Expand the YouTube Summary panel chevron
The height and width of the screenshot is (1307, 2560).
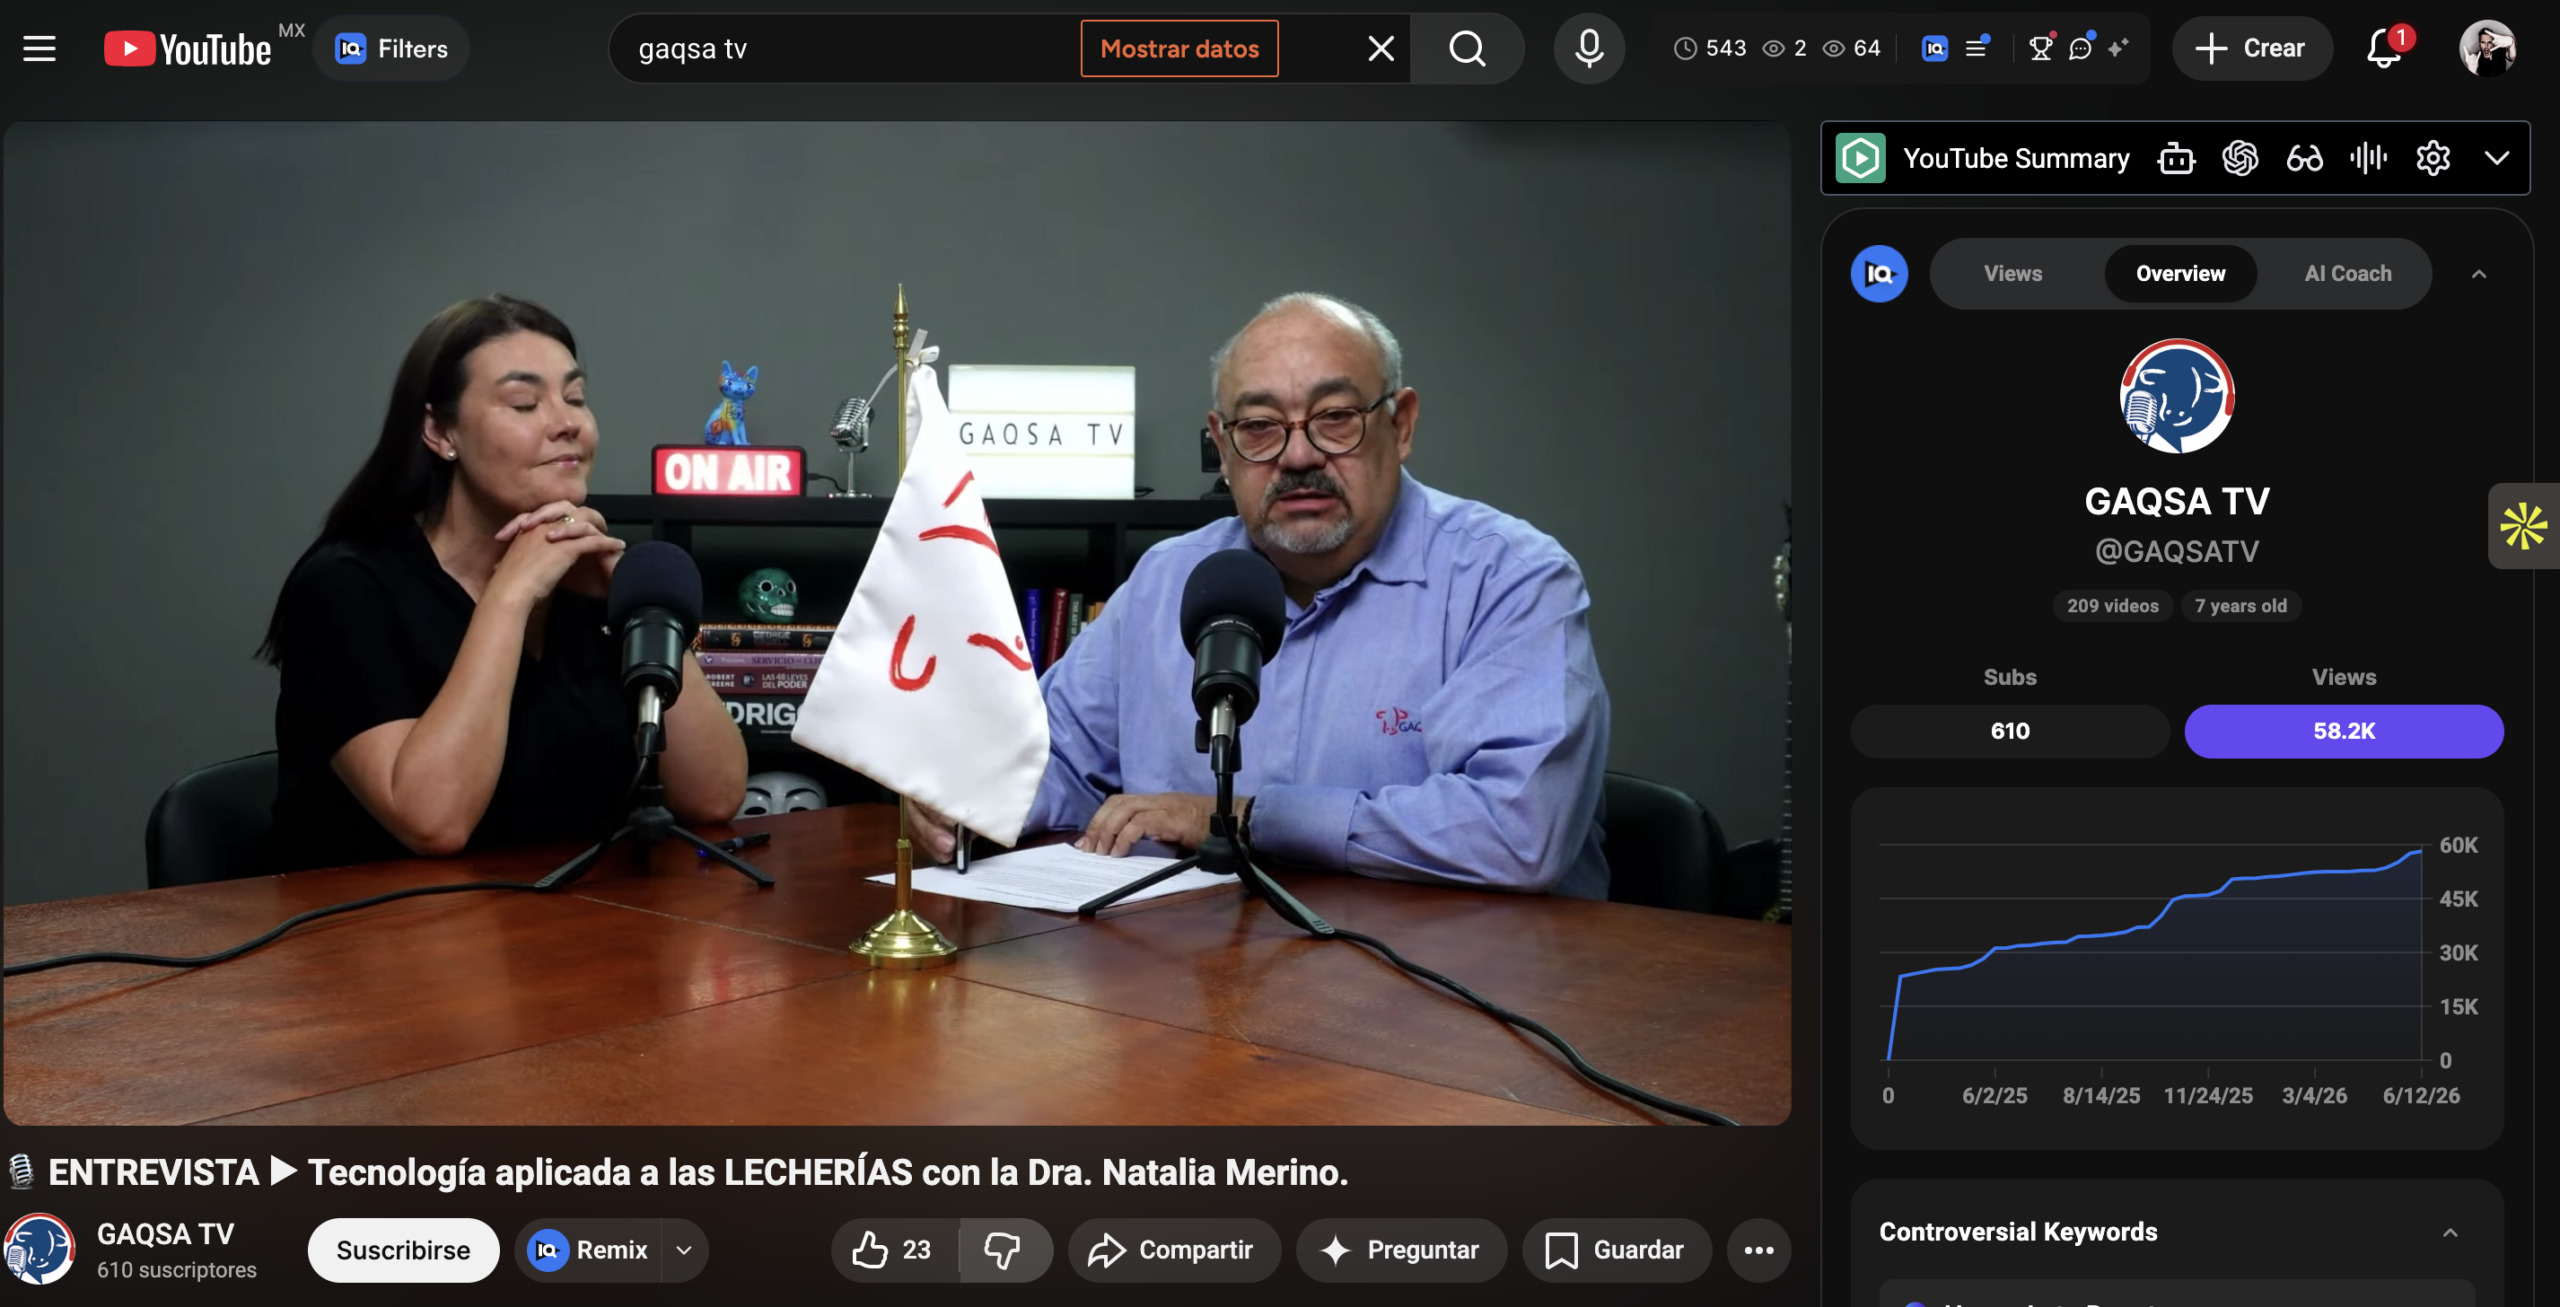tap(2496, 158)
